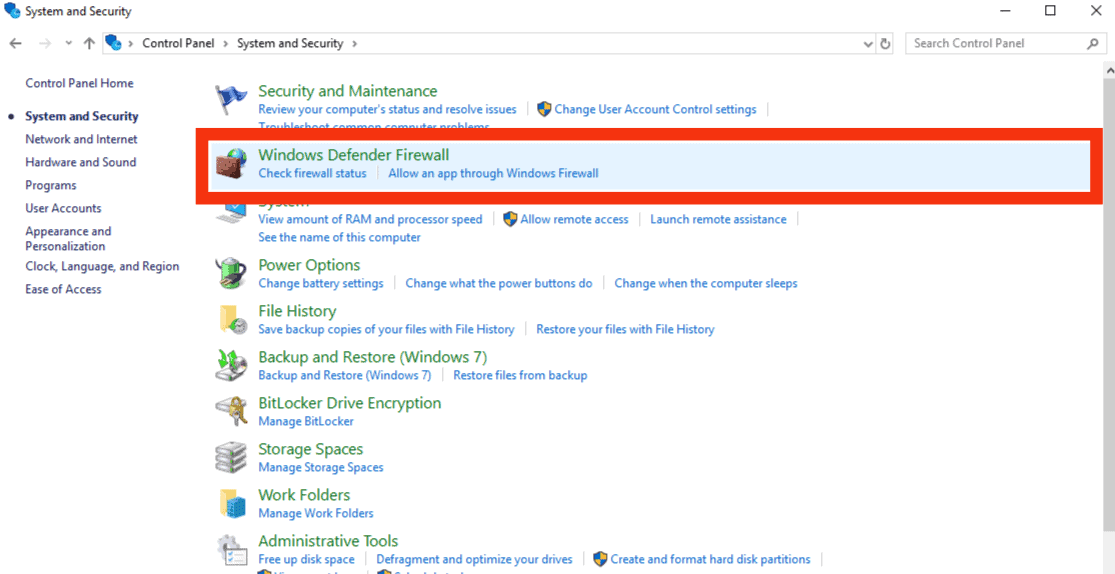Screen dimensions: 1115x574
Task: Expand the address bar history dropdown
Action: 868,43
